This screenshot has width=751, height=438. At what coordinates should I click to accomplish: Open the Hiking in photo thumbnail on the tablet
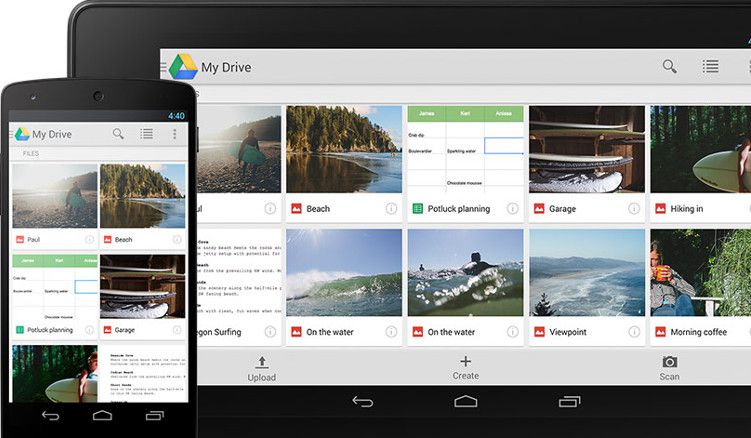tap(701, 149)
